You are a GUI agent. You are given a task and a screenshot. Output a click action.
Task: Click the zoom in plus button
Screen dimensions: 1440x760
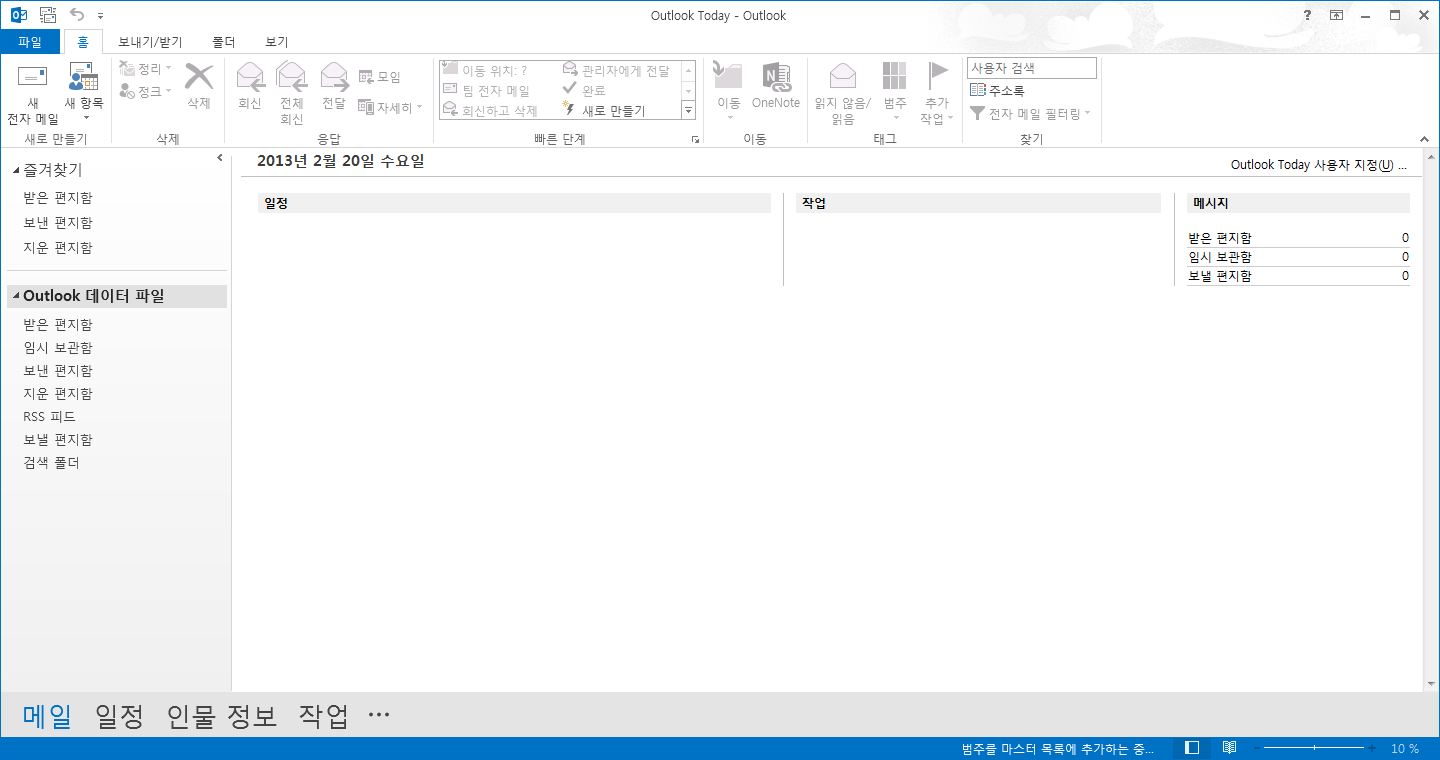[x=1372, y=748]
